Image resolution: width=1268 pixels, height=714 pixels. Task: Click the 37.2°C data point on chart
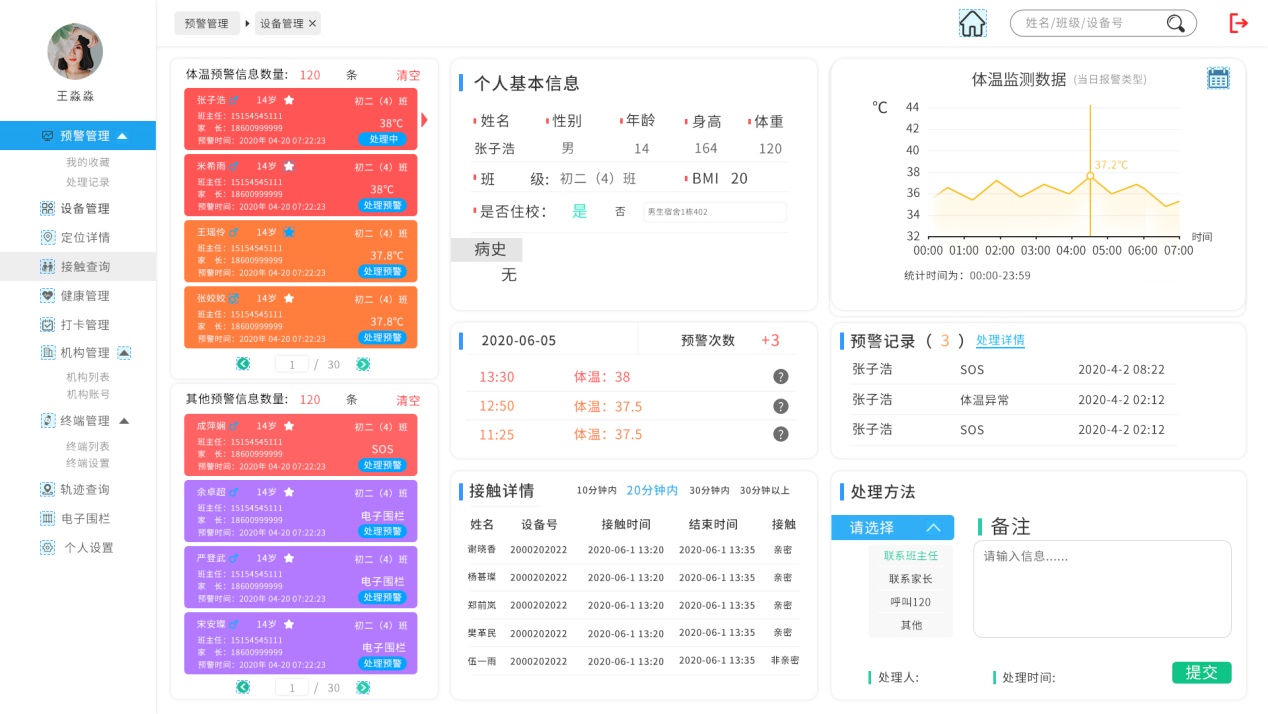[x=1090, y=176]
